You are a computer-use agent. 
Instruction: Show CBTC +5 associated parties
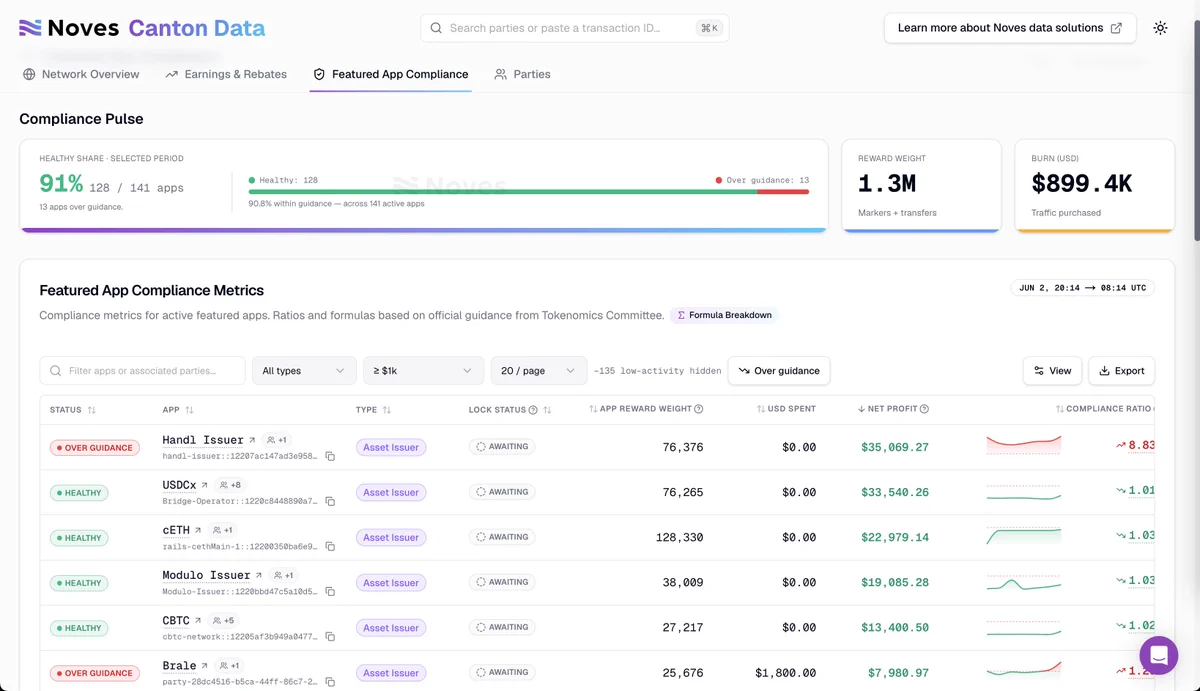coord(222,620)
